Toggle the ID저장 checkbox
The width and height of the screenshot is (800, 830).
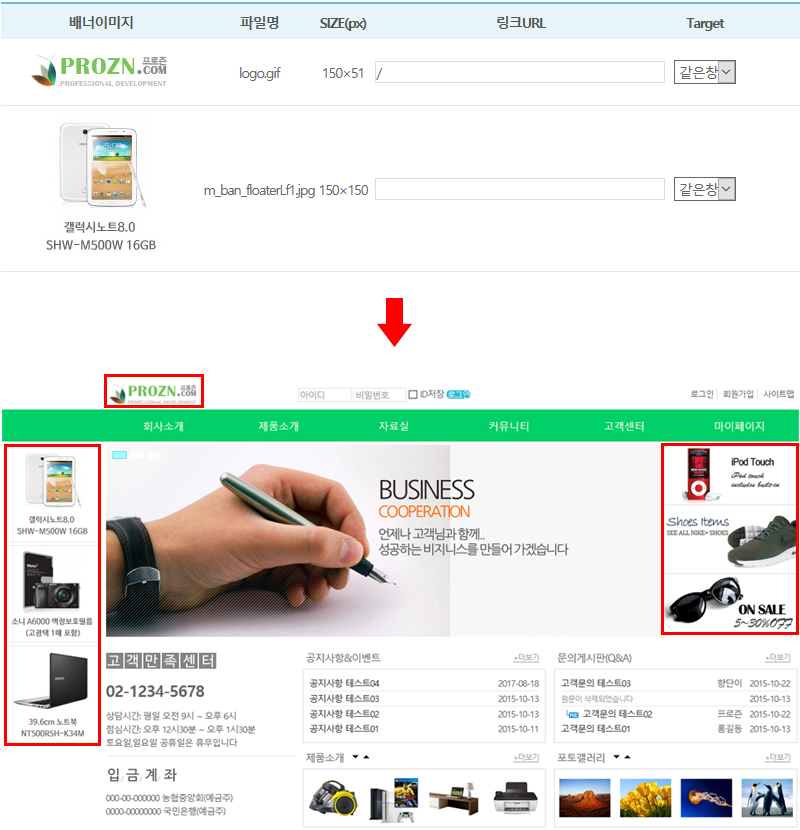coord(413,395)
